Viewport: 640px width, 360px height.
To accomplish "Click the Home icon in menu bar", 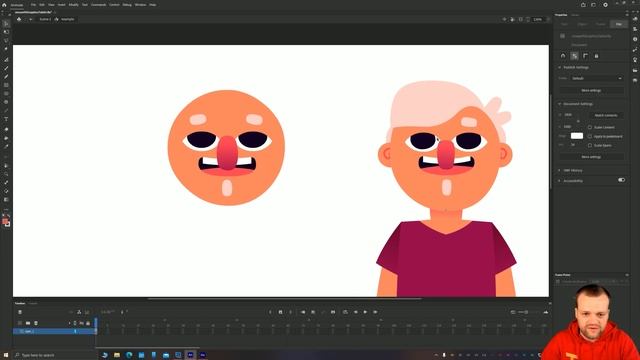I will pyautogui.click(x=4, y=5).
